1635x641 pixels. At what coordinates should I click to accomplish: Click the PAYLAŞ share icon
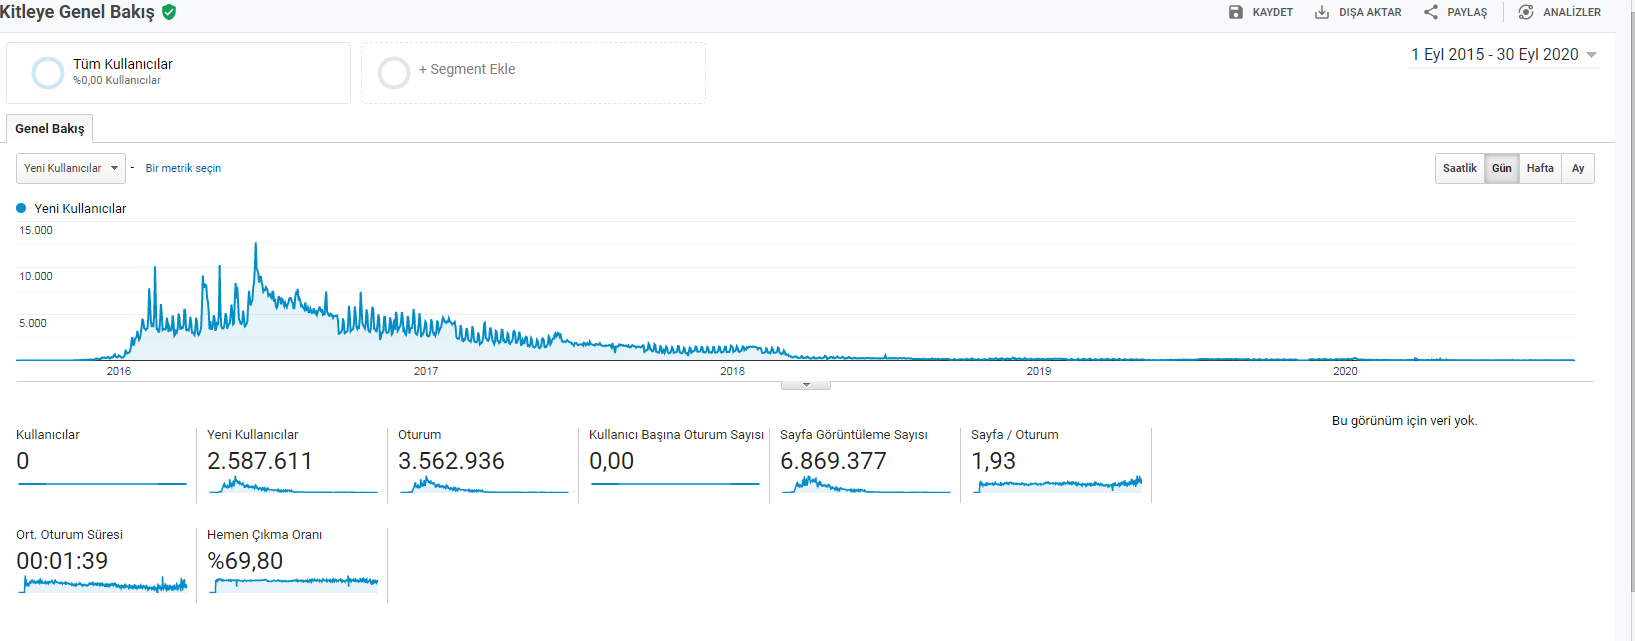(x=1431, y=12)
